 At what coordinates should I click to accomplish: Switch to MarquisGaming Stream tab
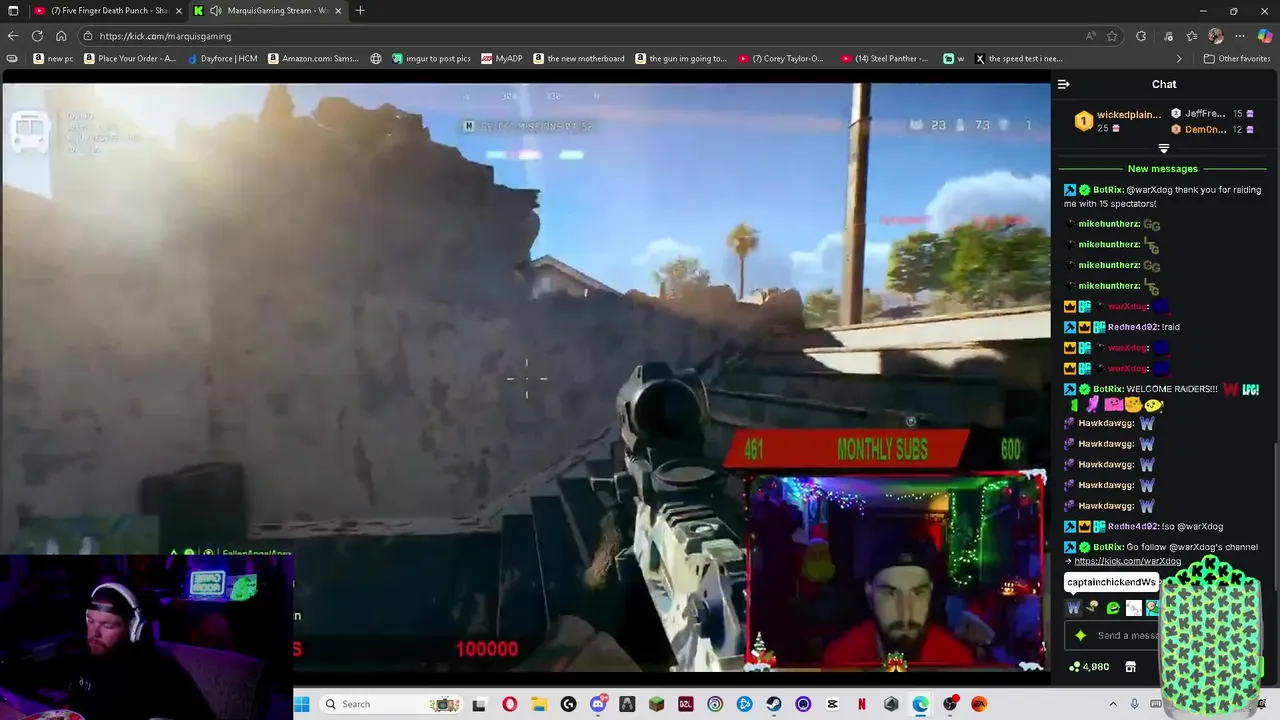point(268,11)
